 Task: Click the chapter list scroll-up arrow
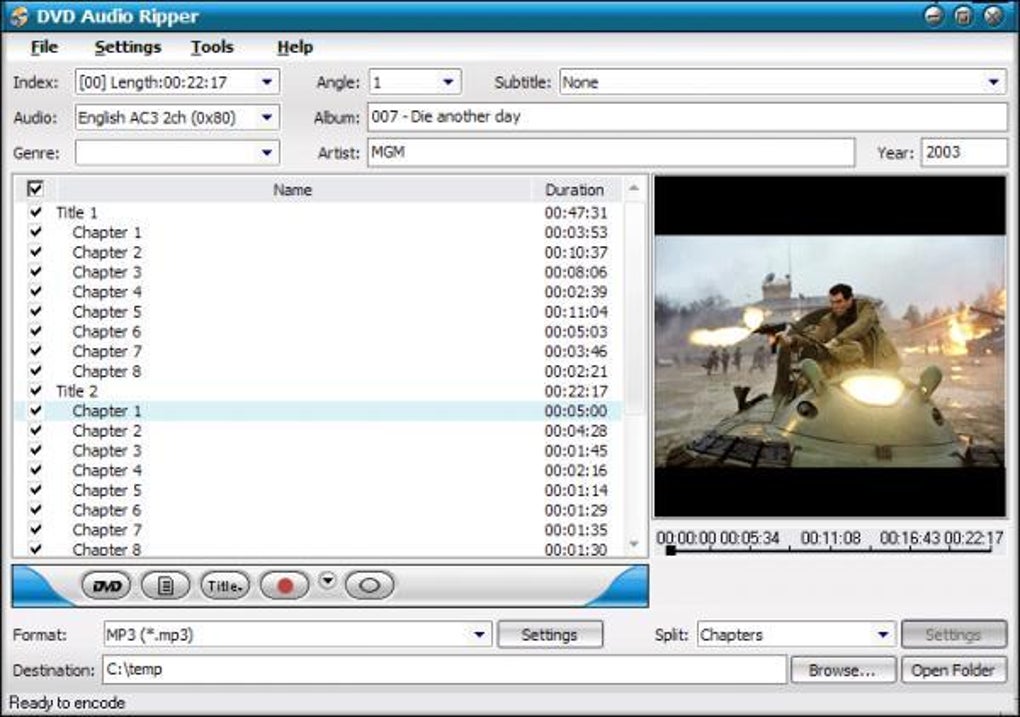click(x=634, y=189)
